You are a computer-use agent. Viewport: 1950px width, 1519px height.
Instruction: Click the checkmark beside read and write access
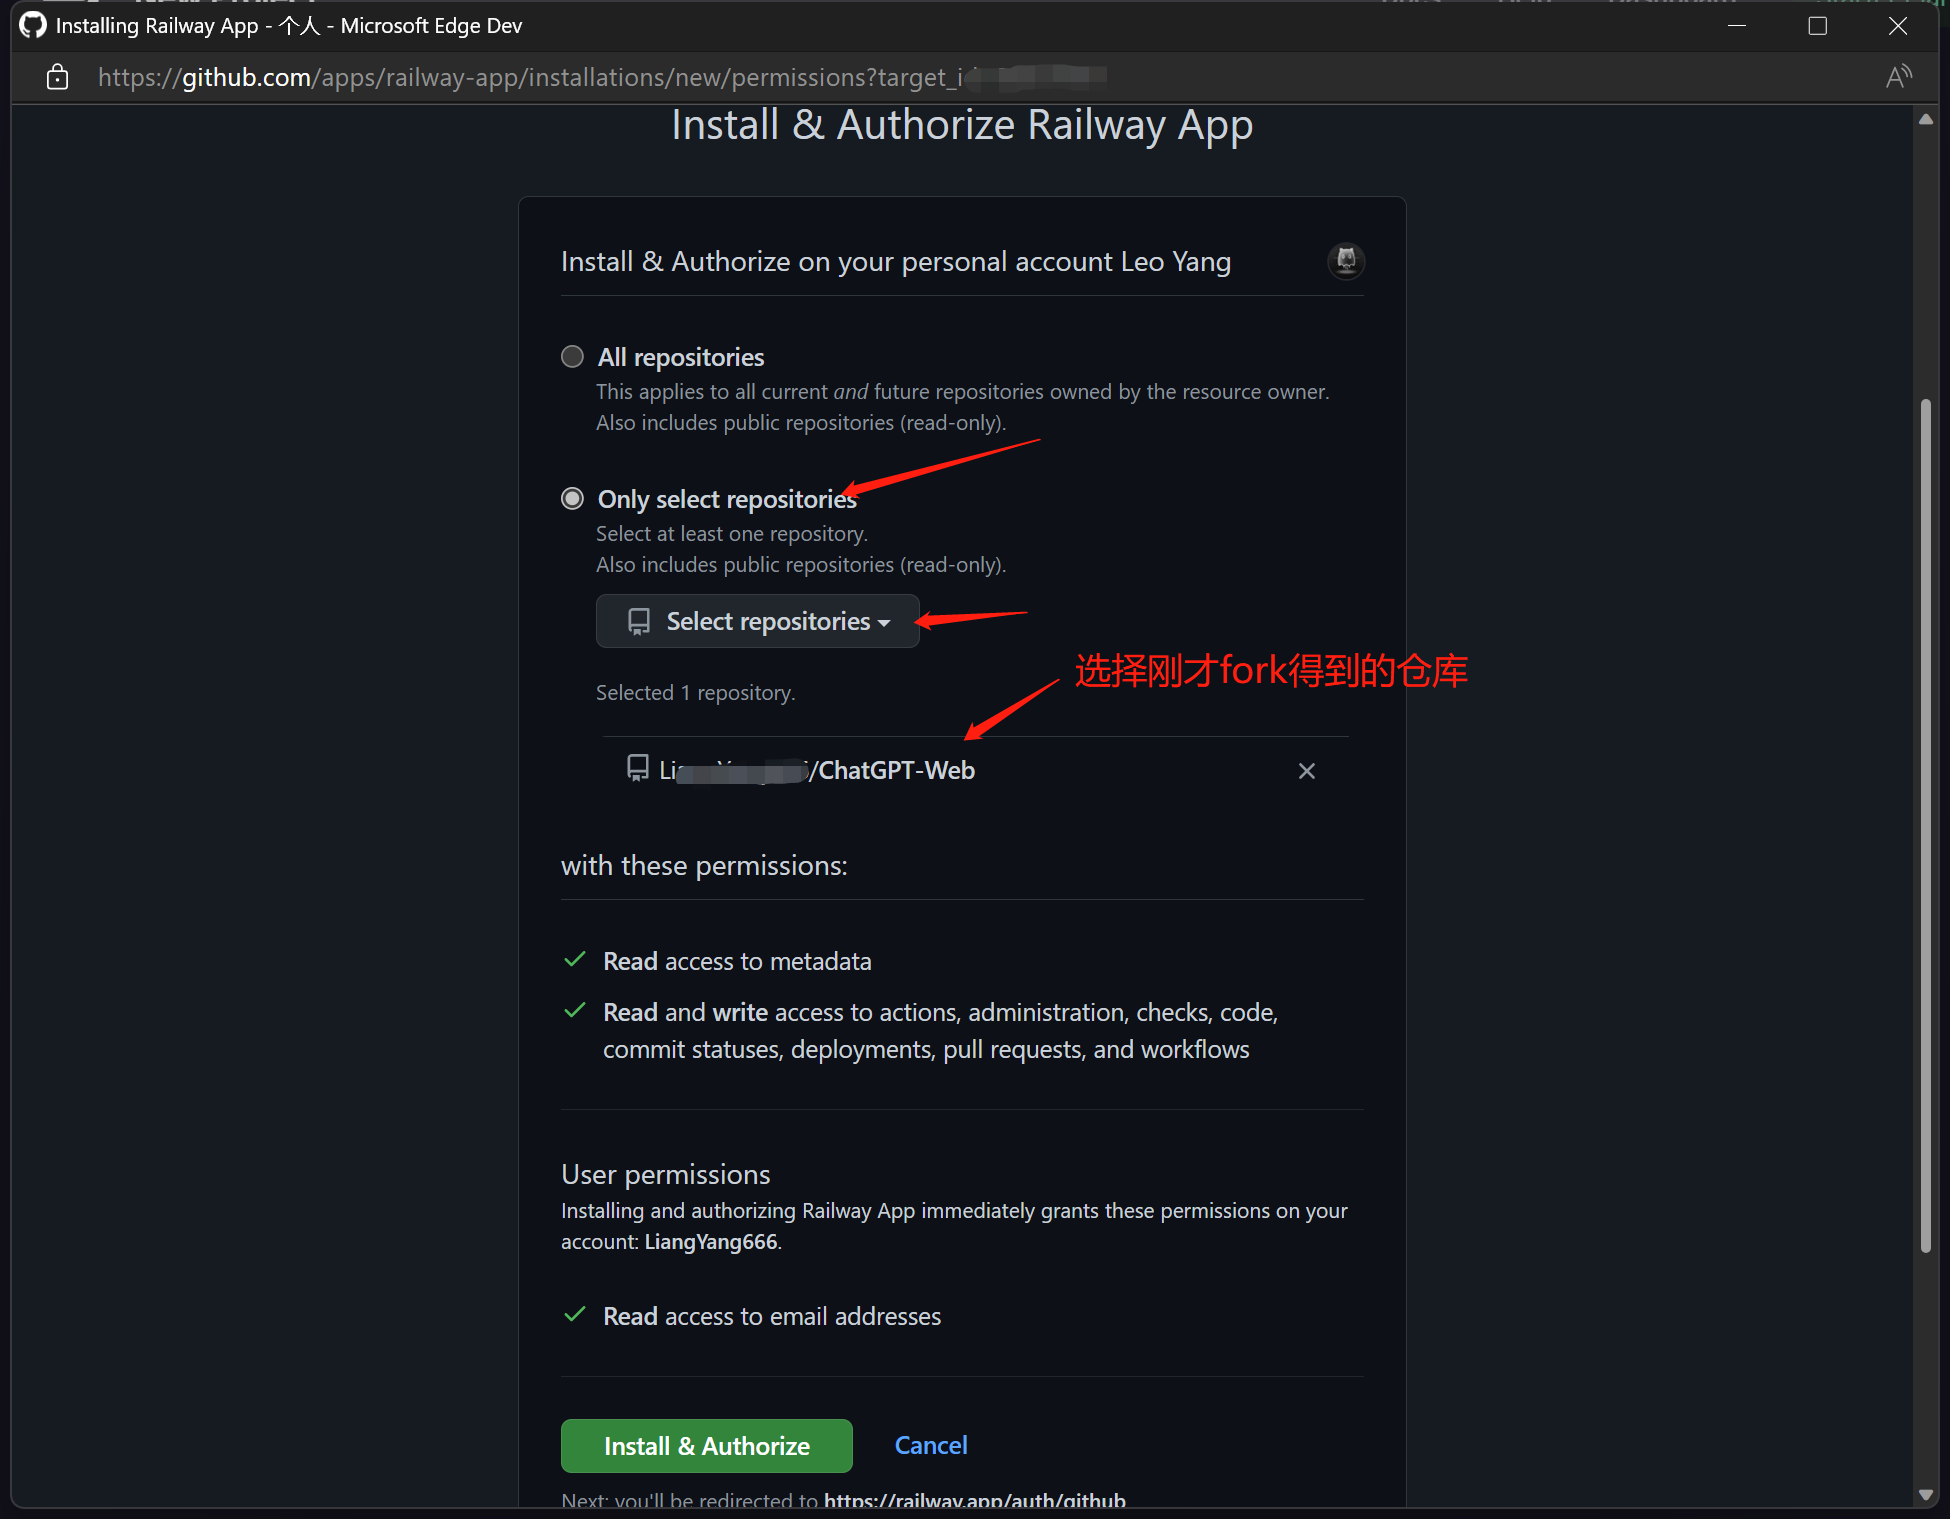(575, 1011)
